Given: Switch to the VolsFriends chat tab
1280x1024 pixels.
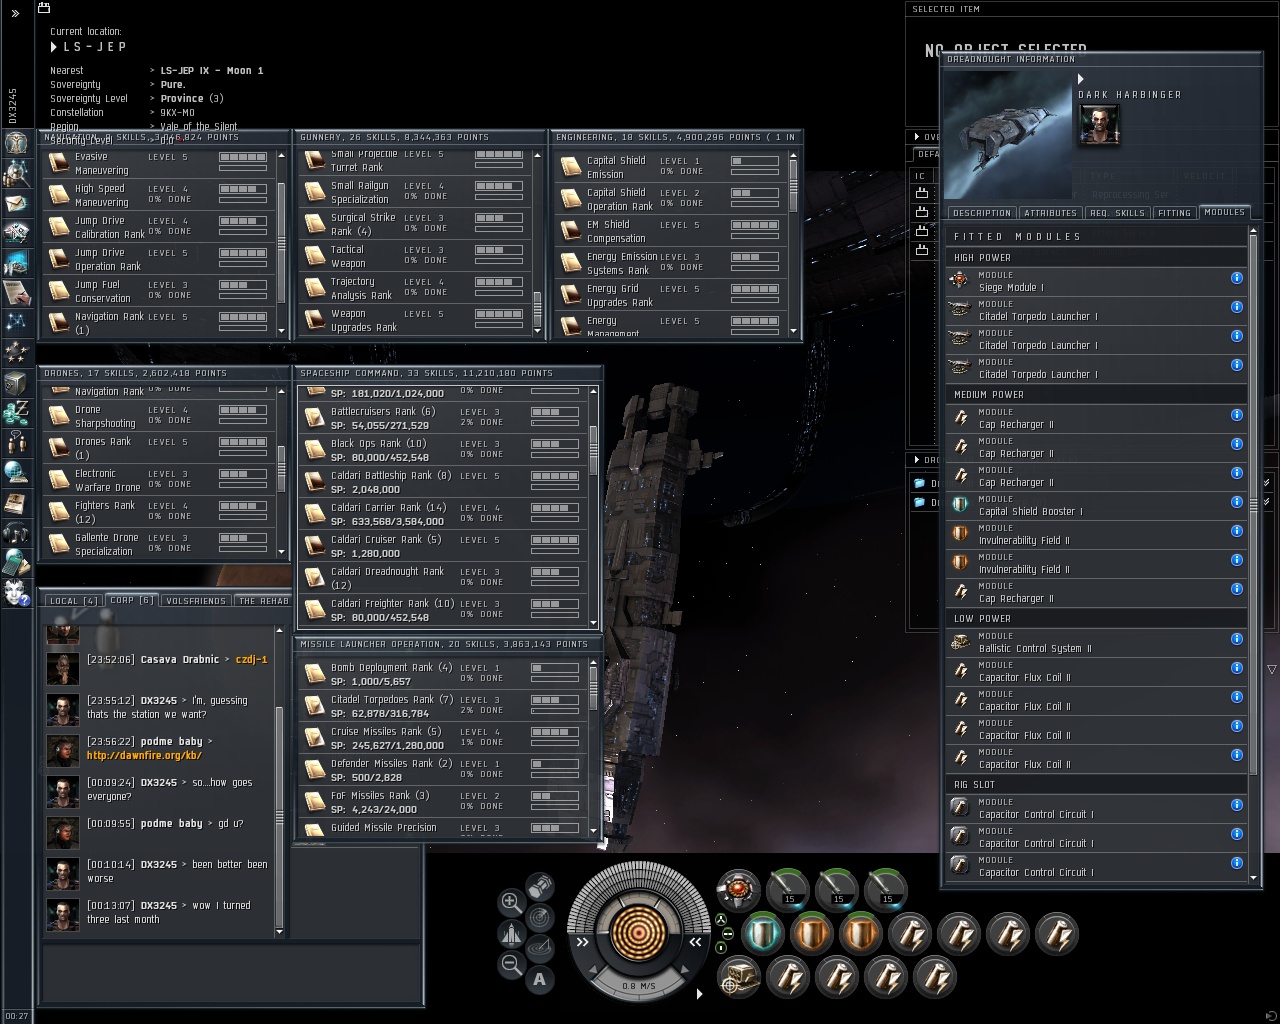Looking at the screenshot, I should click(x=196, y=601).
